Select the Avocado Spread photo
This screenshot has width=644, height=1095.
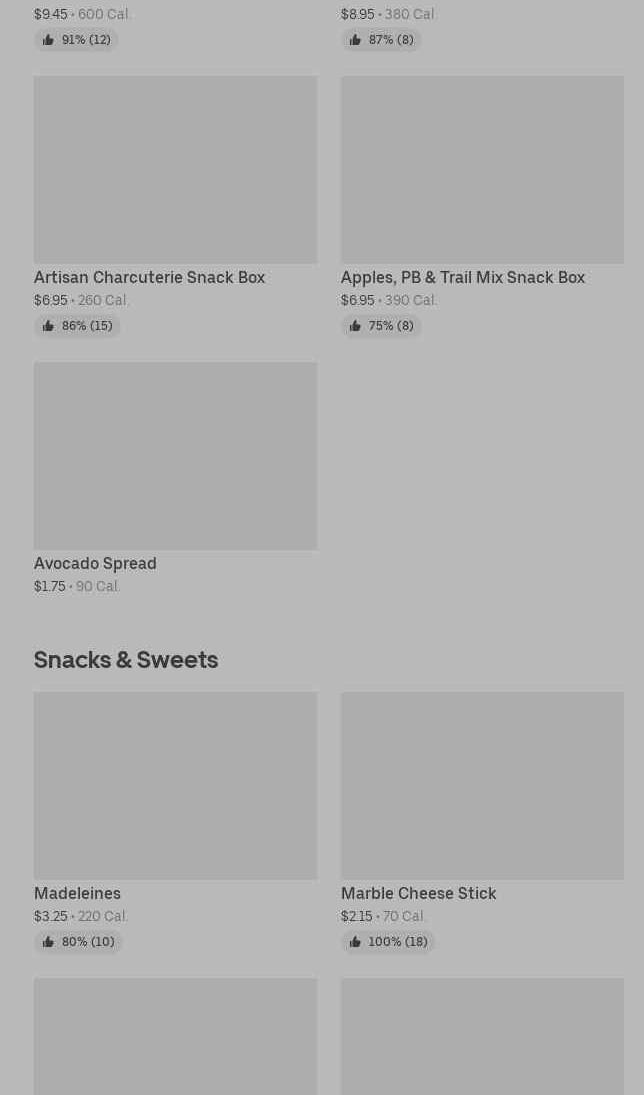[x=175, y=456]
